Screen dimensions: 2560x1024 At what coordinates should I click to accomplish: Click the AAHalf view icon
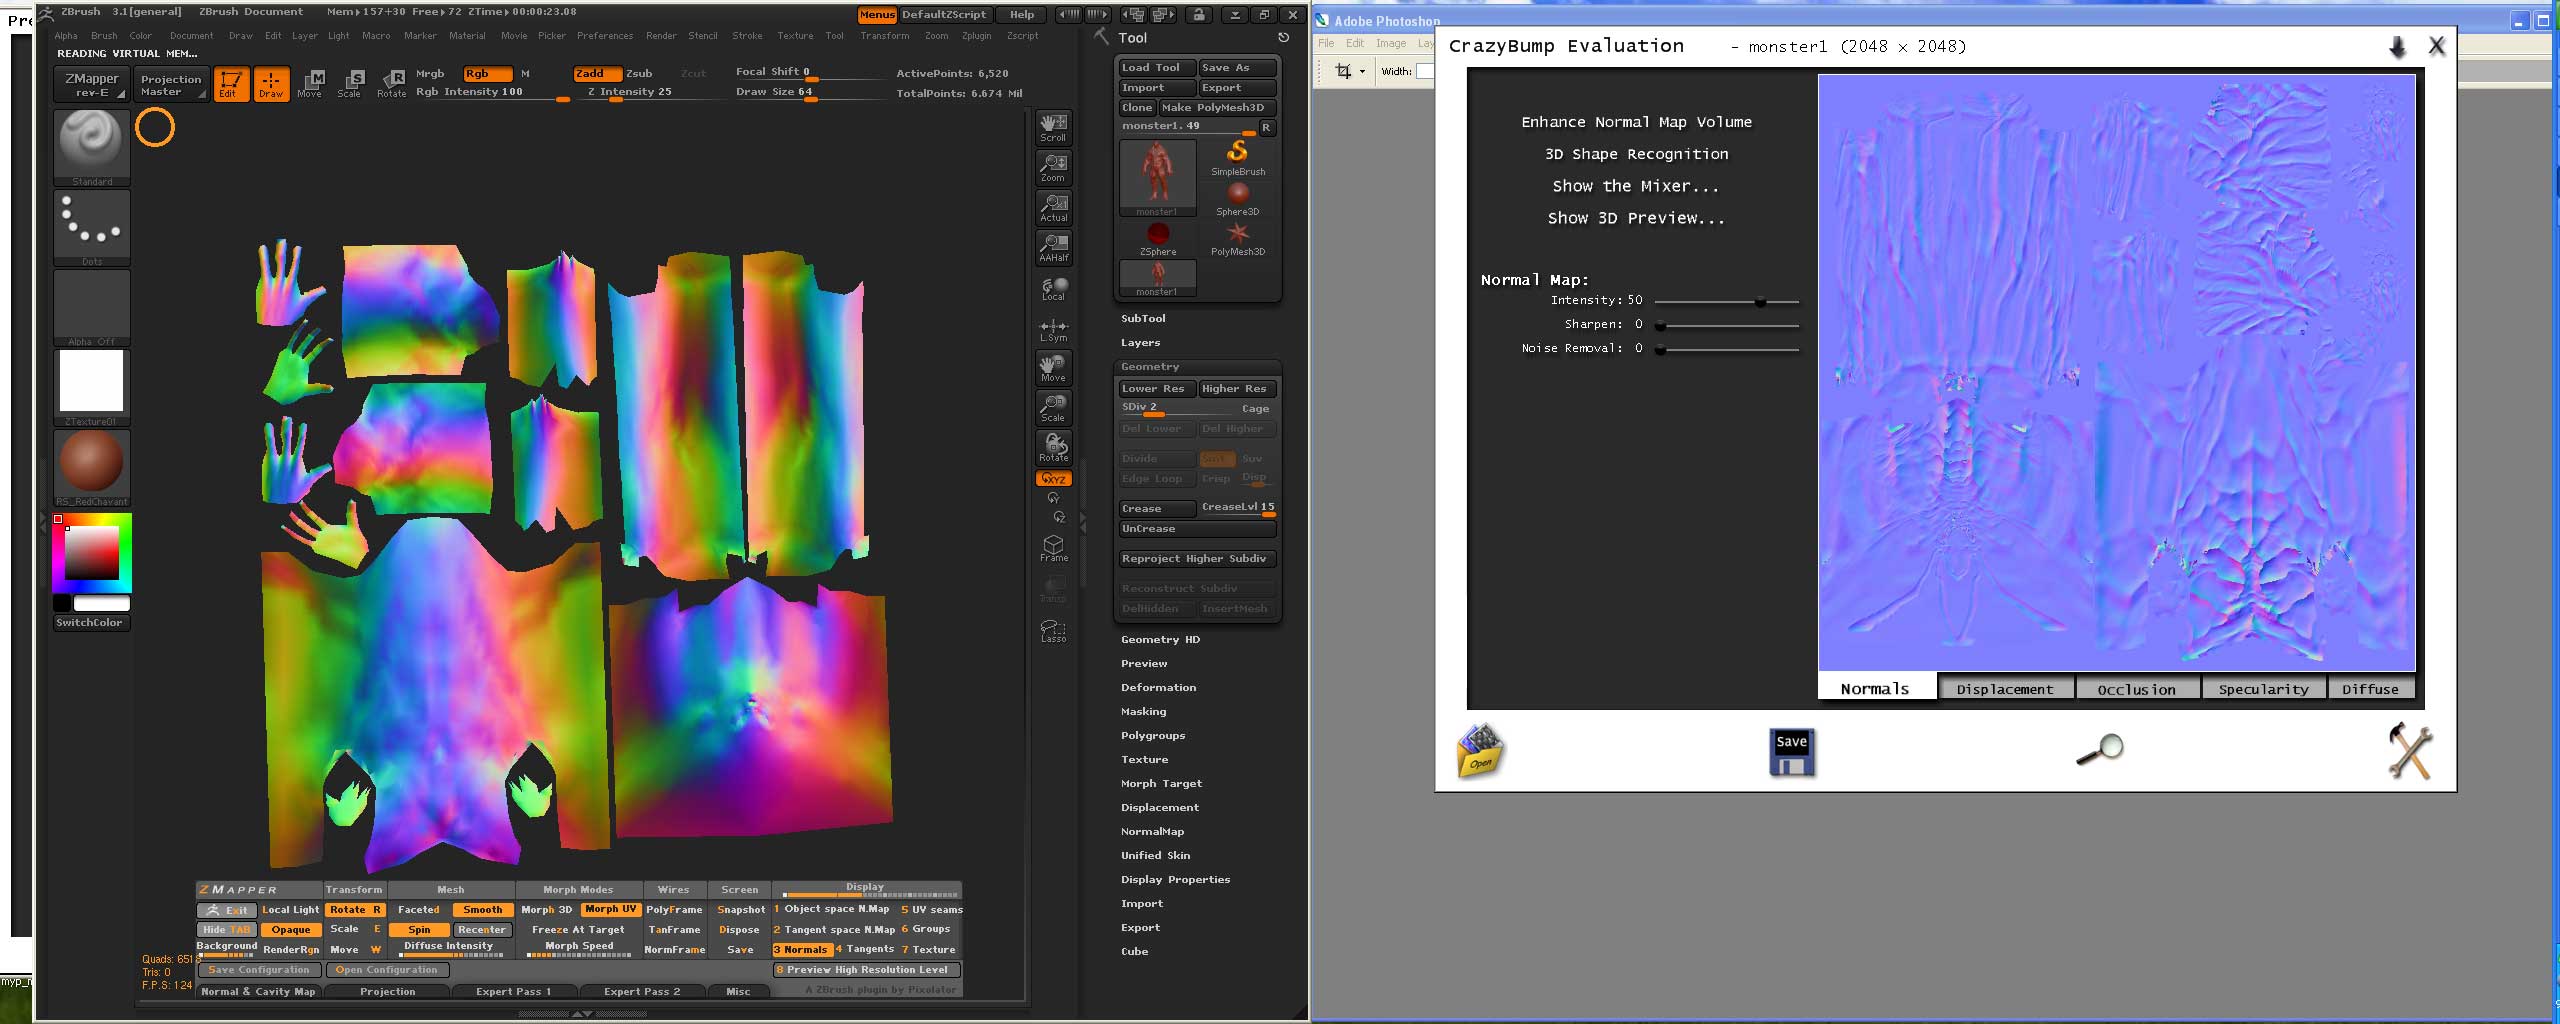tap(1053, 247)
